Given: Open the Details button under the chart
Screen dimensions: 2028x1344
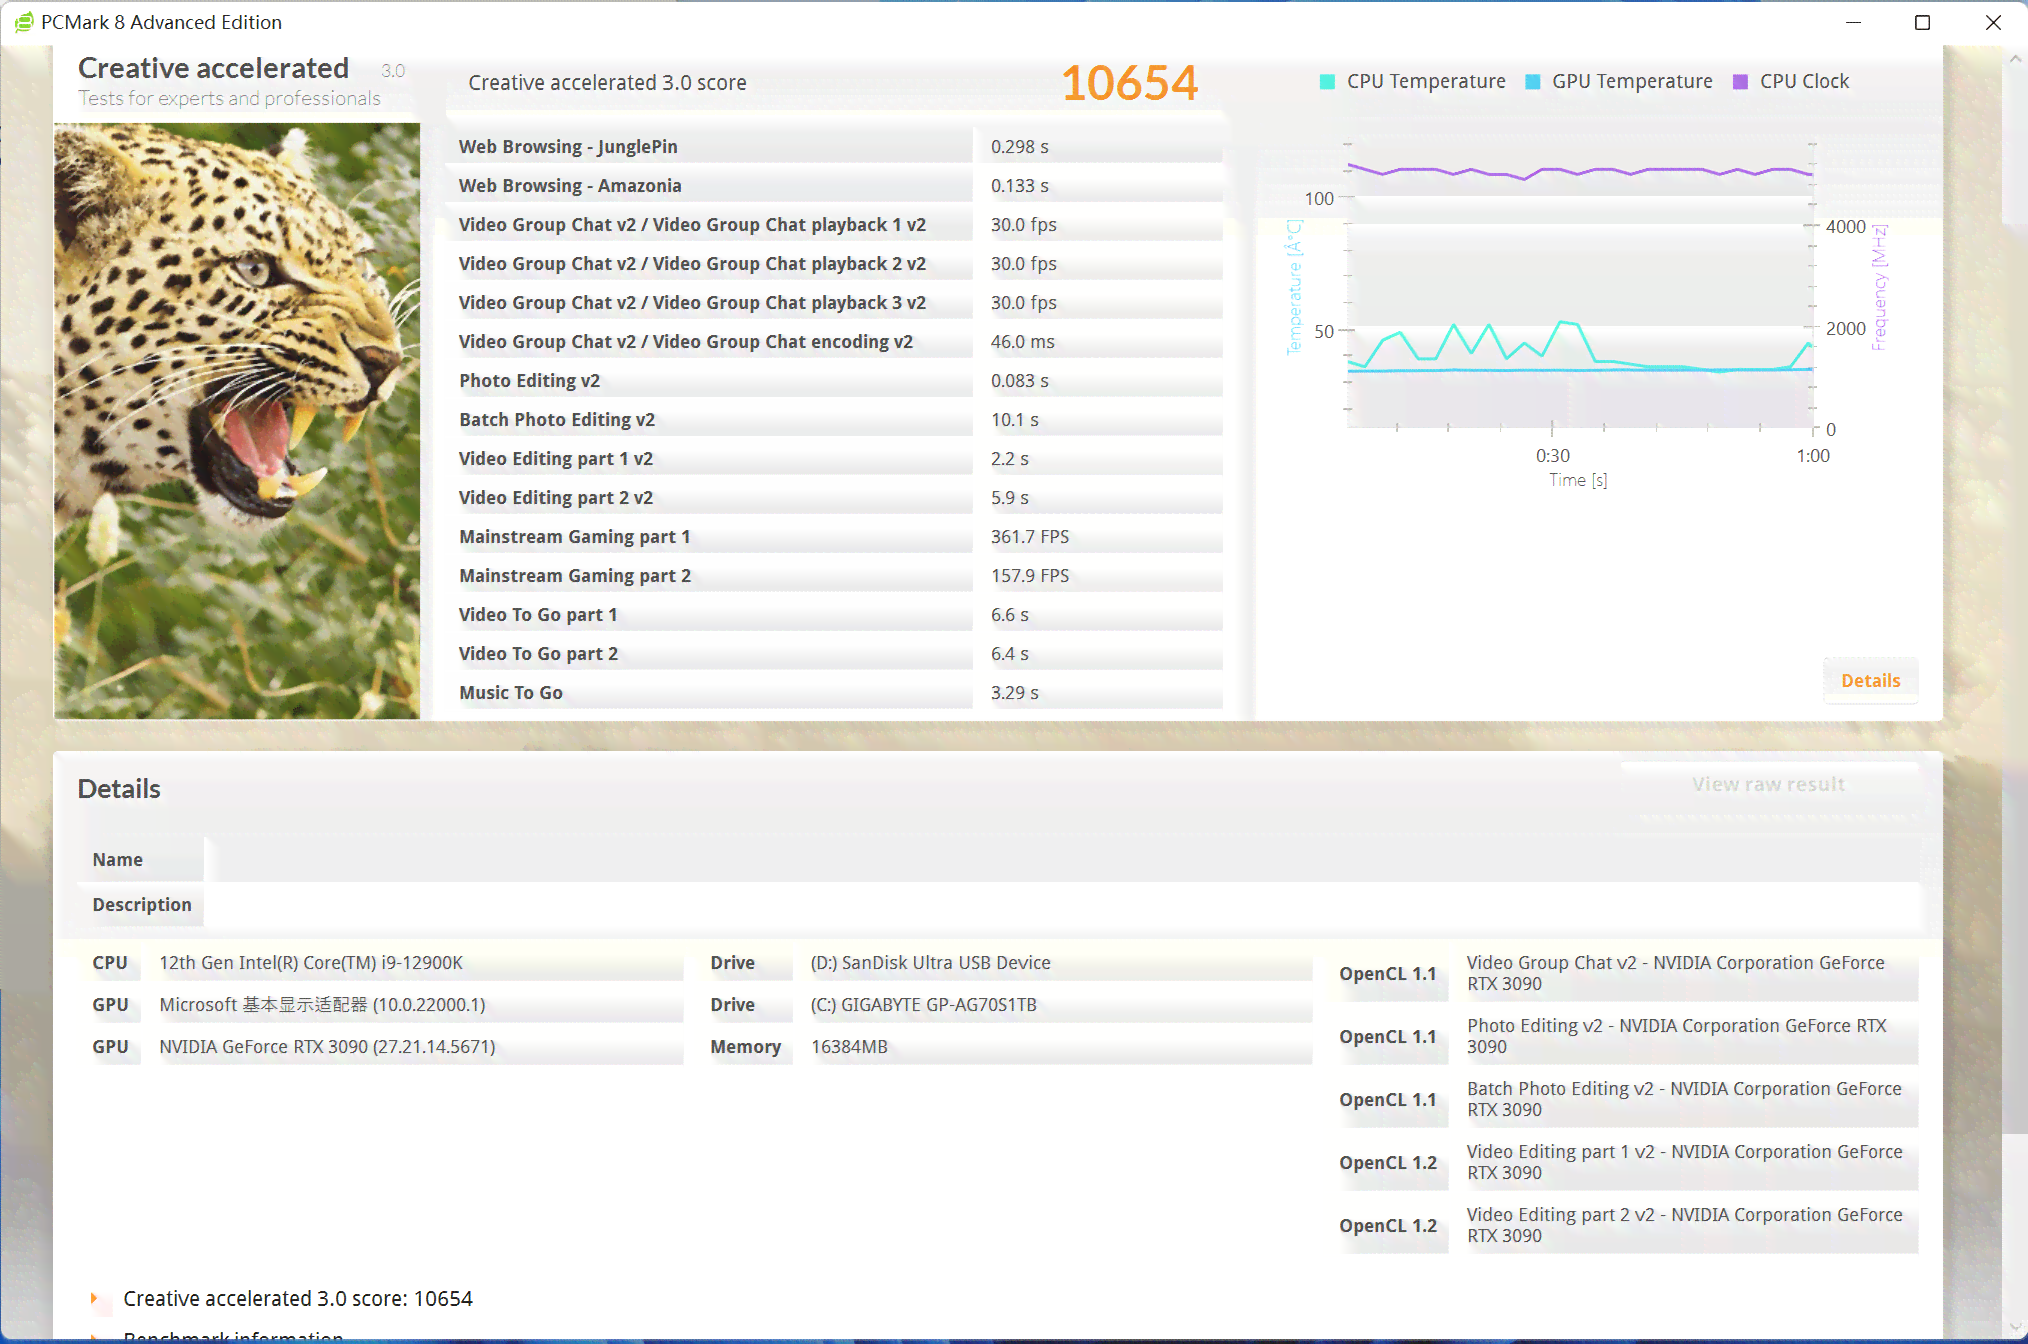Looking at the screenshot, I should (1870, 680).
